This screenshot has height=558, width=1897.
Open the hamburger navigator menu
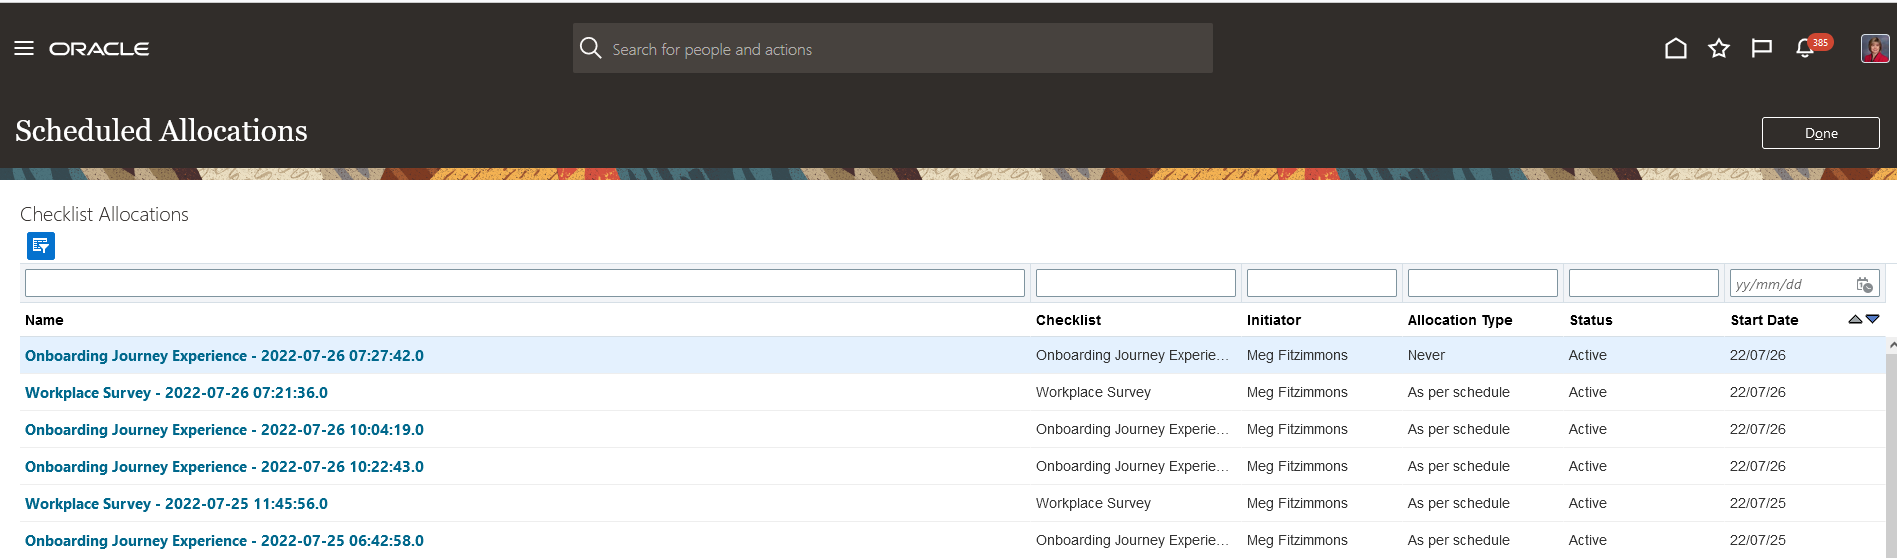pos(24,48)
